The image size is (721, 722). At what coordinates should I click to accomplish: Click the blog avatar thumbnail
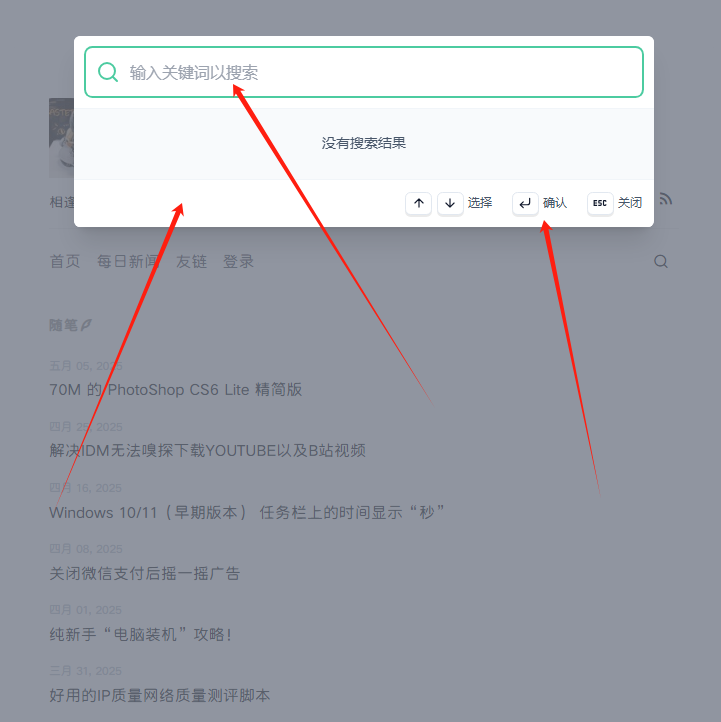[61, 138]
